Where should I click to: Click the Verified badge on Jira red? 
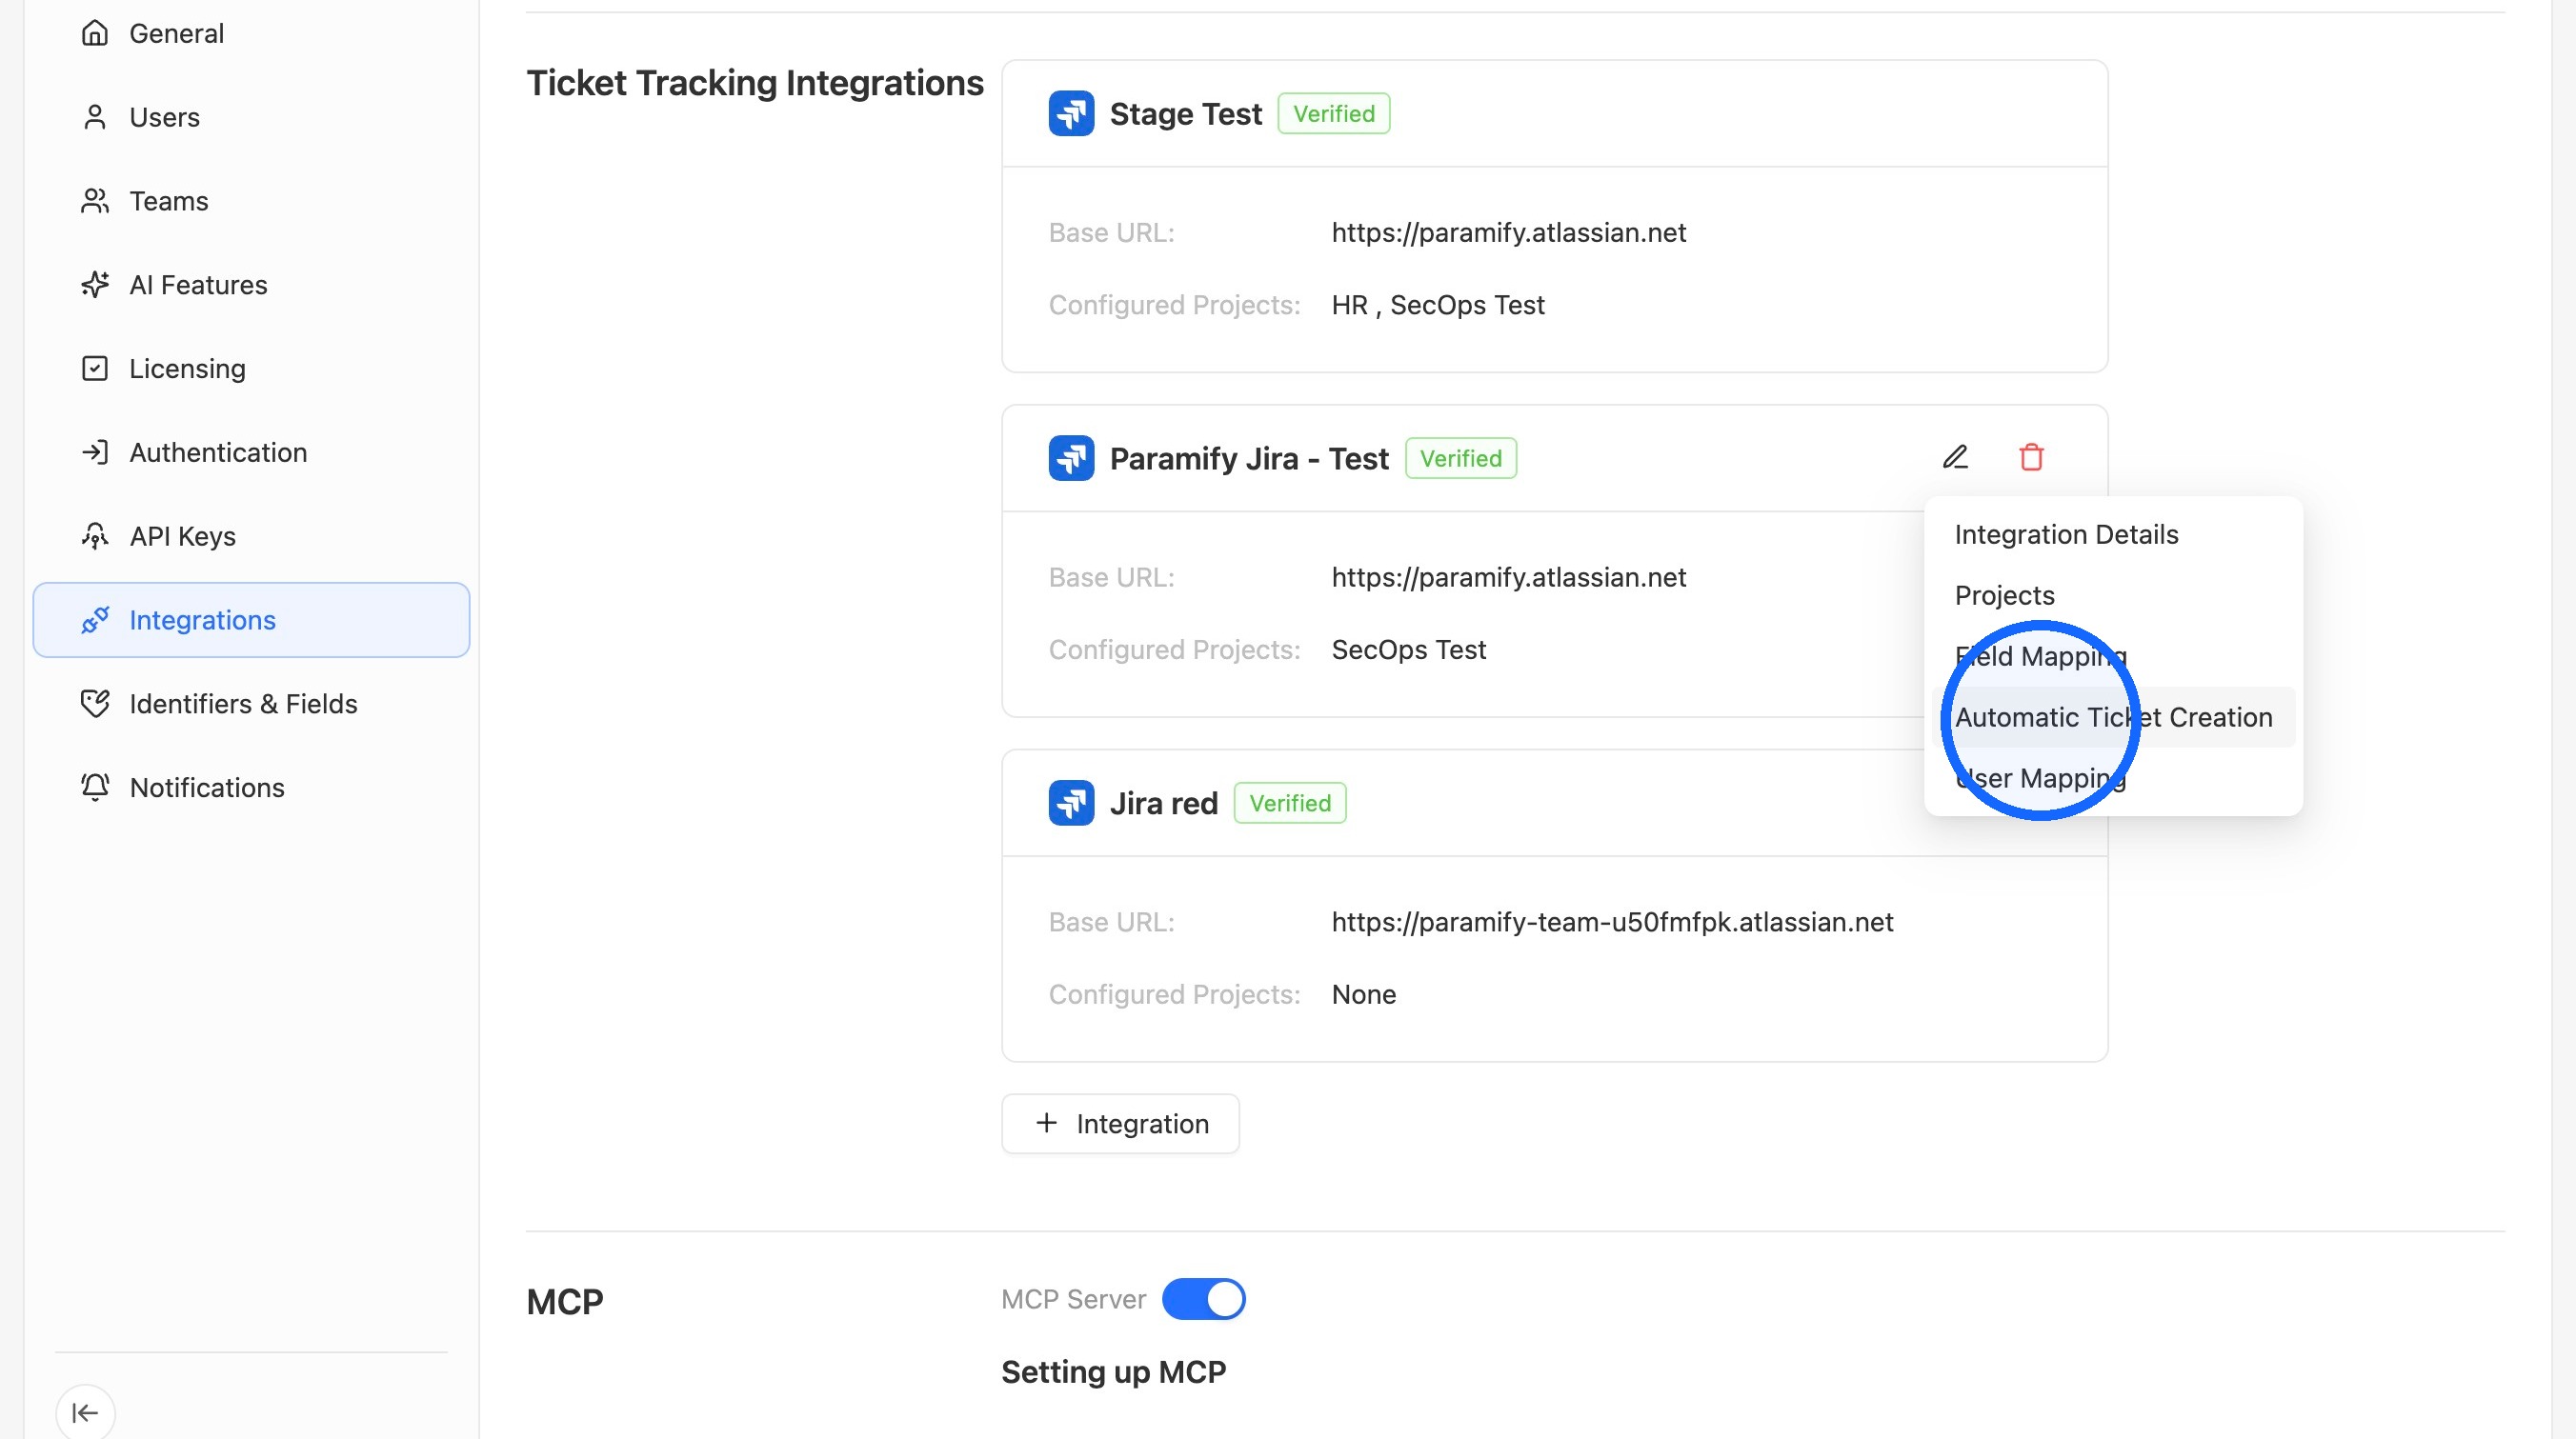pos(1289,803)
